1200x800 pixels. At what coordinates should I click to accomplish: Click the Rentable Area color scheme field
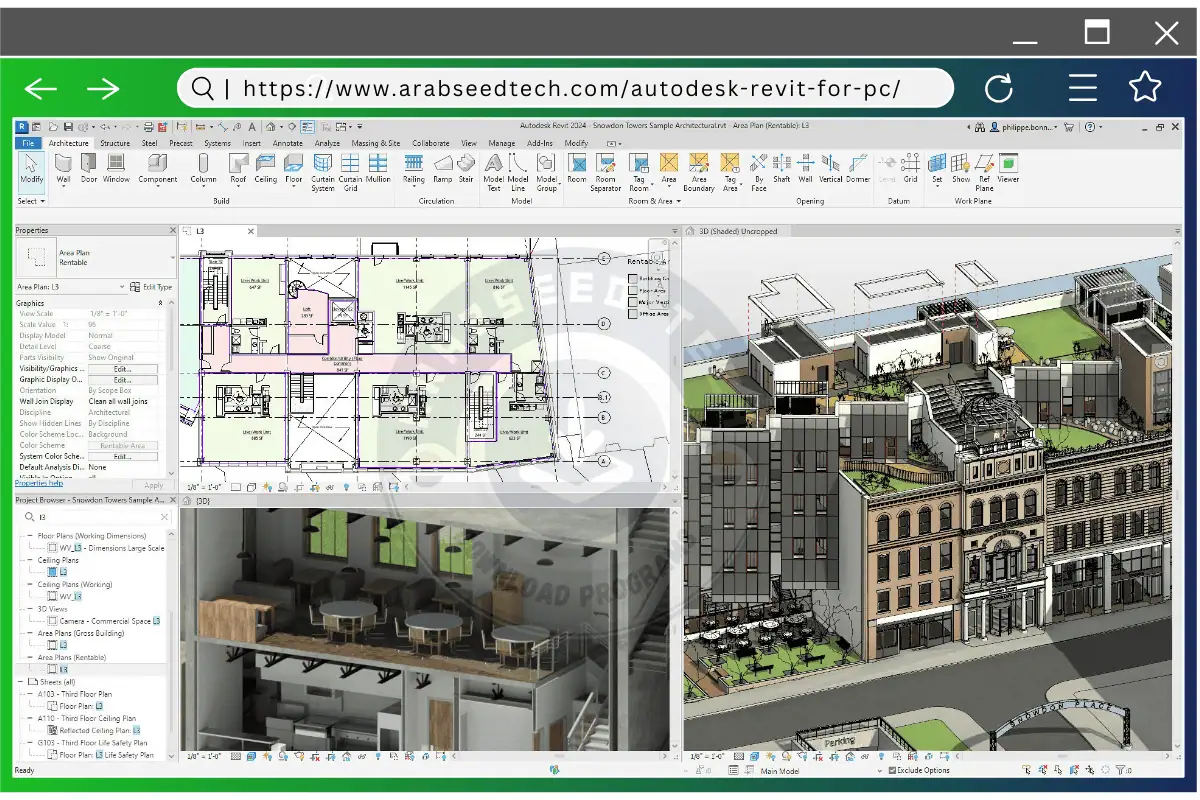[123, 445]
